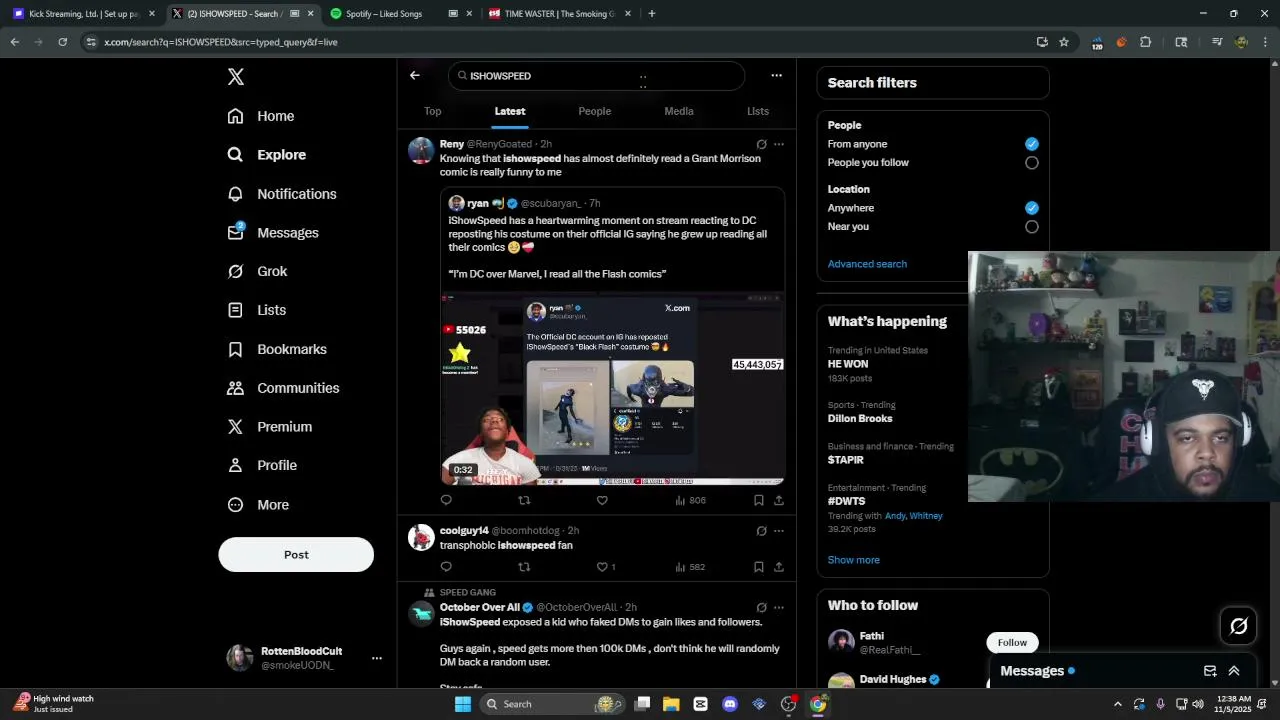
Task: Click Show more trends link
Action: [854, 560]
